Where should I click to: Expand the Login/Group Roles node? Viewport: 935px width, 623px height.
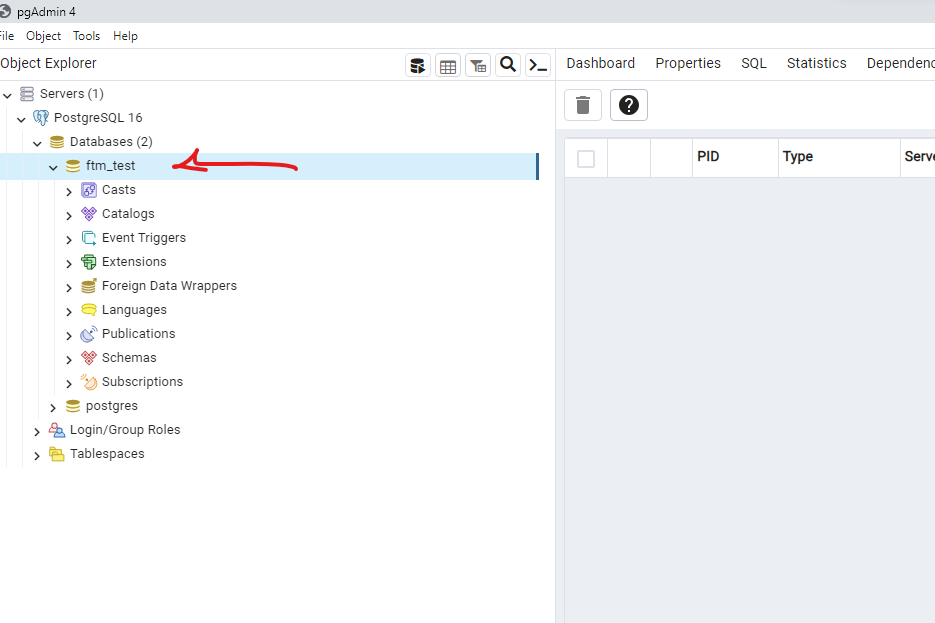(38, 432)
